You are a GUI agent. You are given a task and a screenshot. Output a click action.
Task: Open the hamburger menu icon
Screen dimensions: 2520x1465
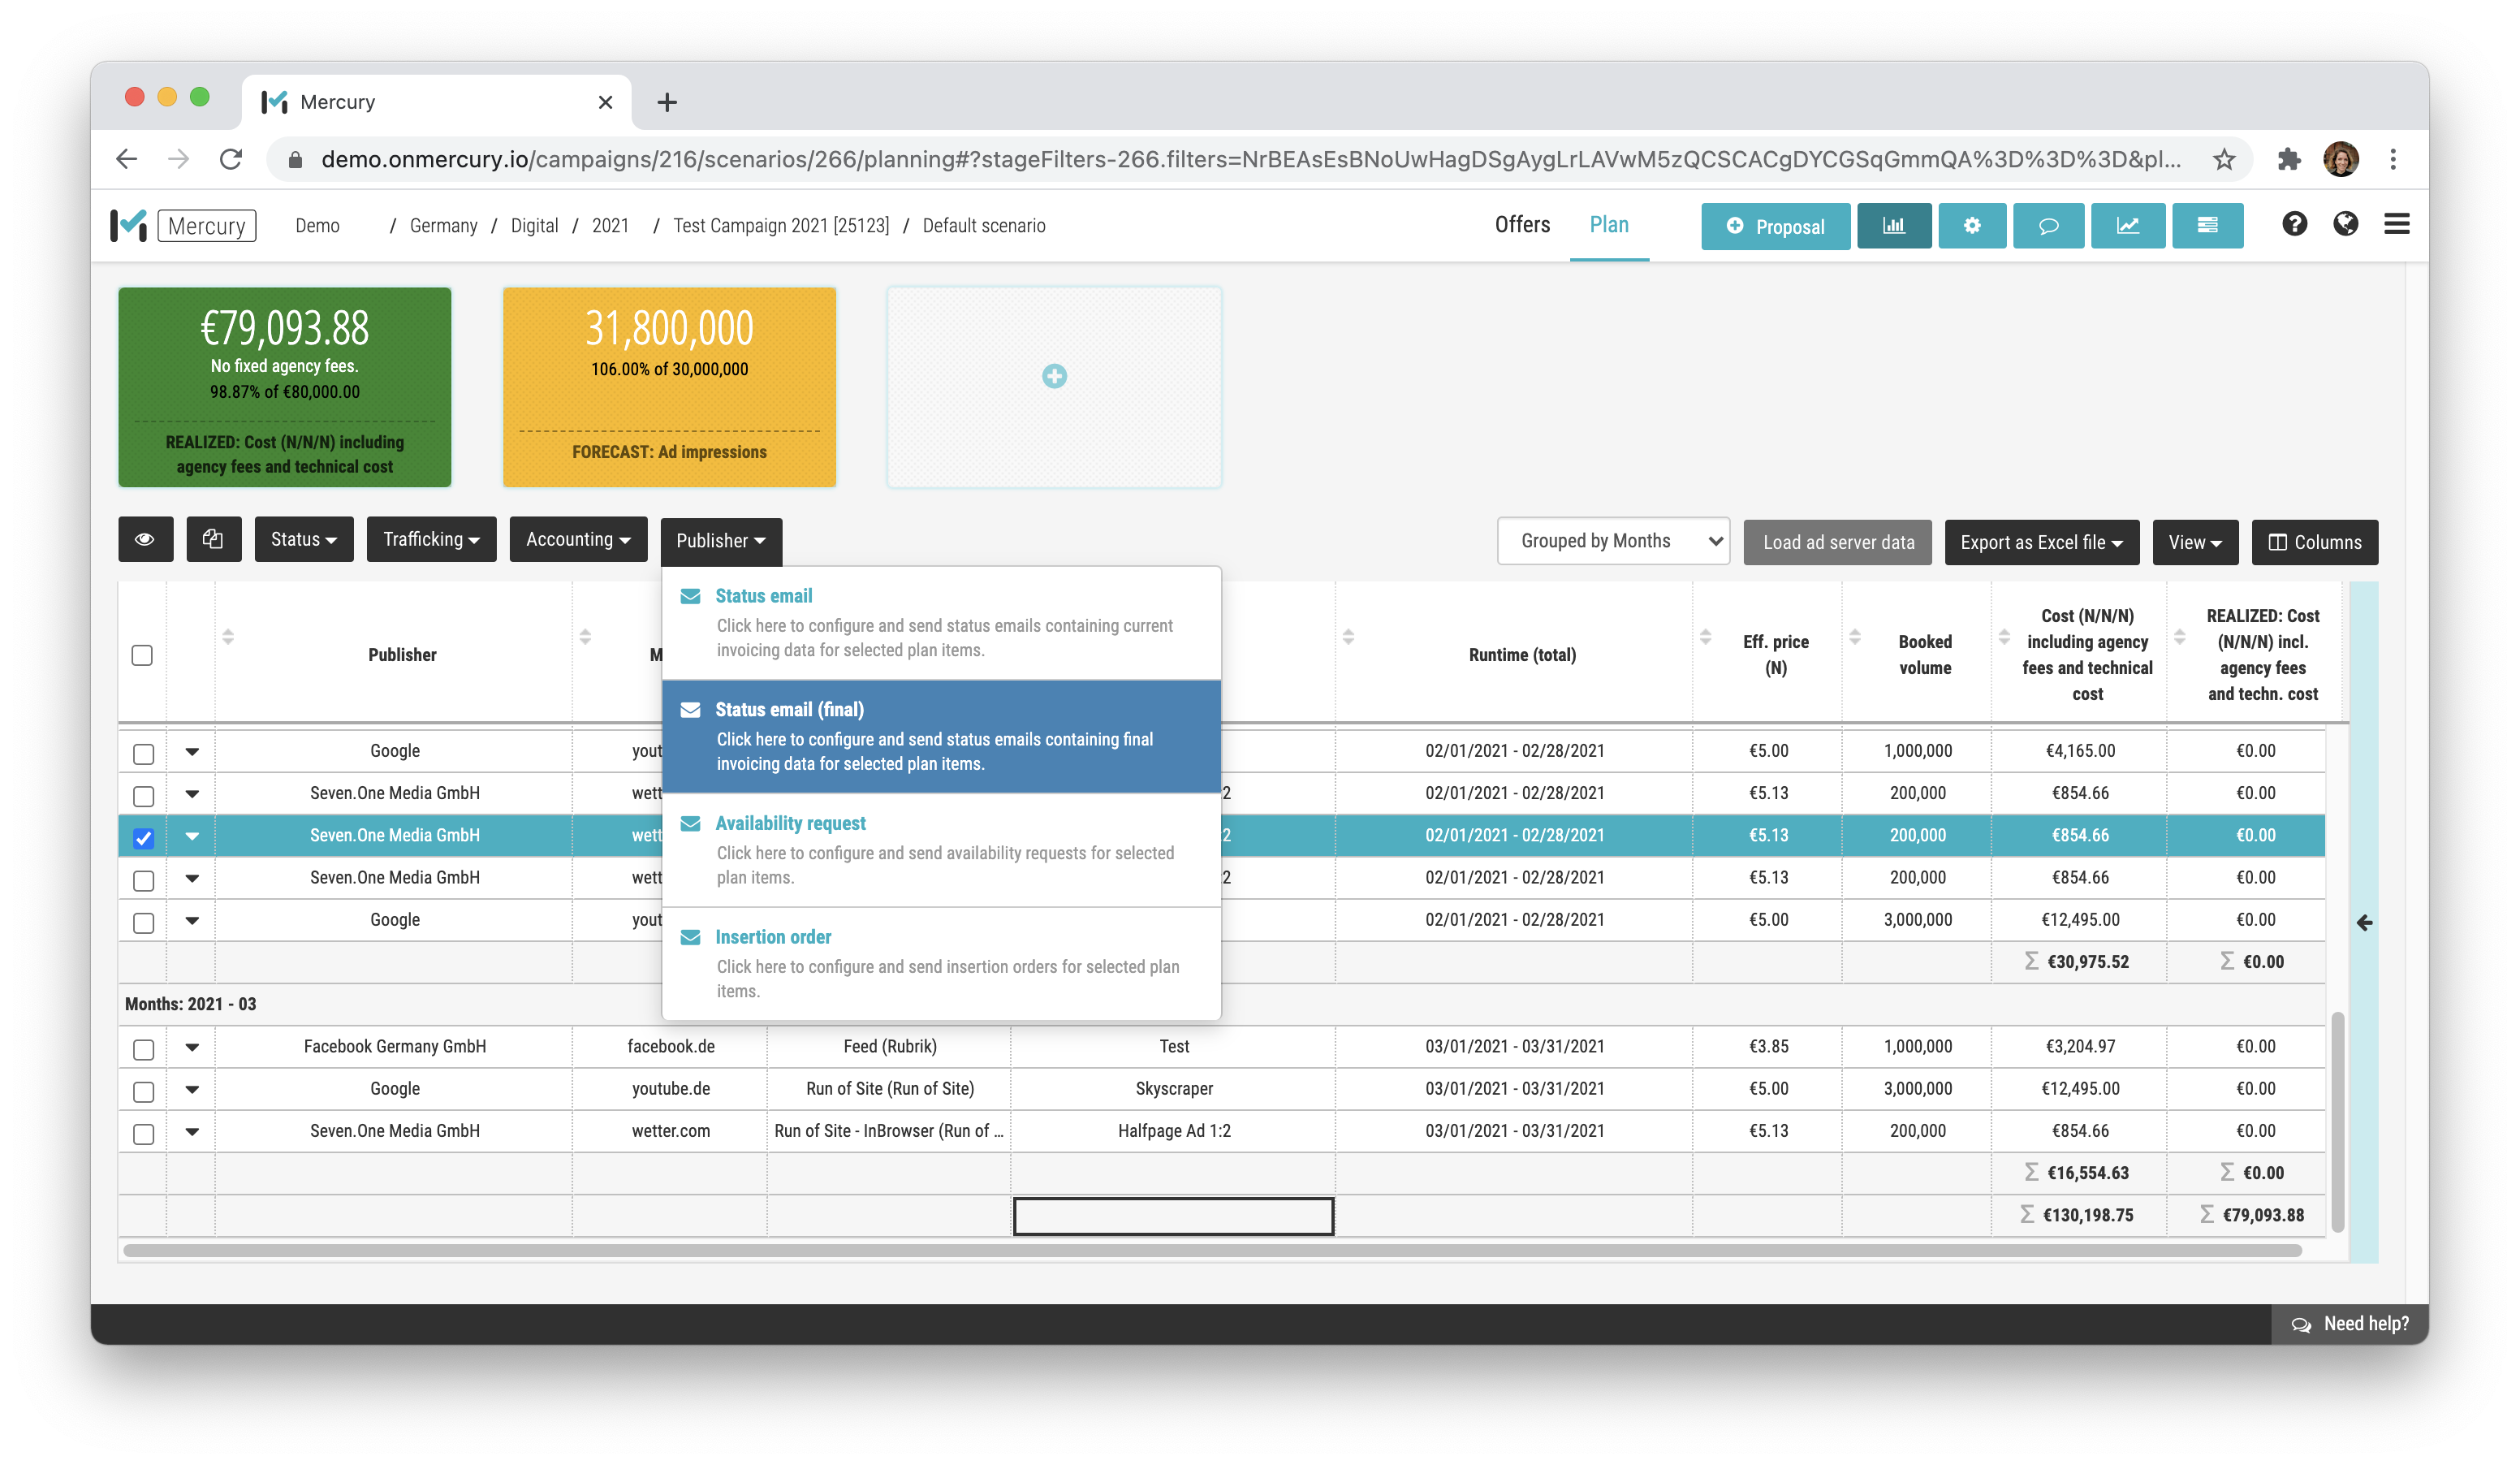2396,224
